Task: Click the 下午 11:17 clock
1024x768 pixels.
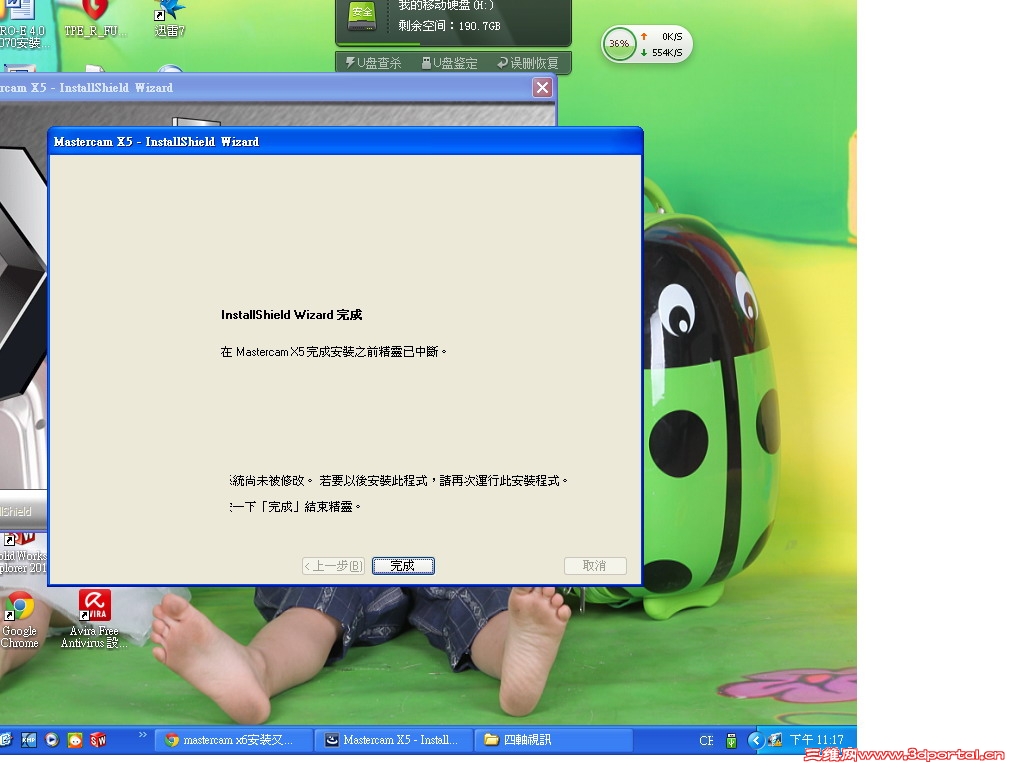Action: (x=816, y=740)
